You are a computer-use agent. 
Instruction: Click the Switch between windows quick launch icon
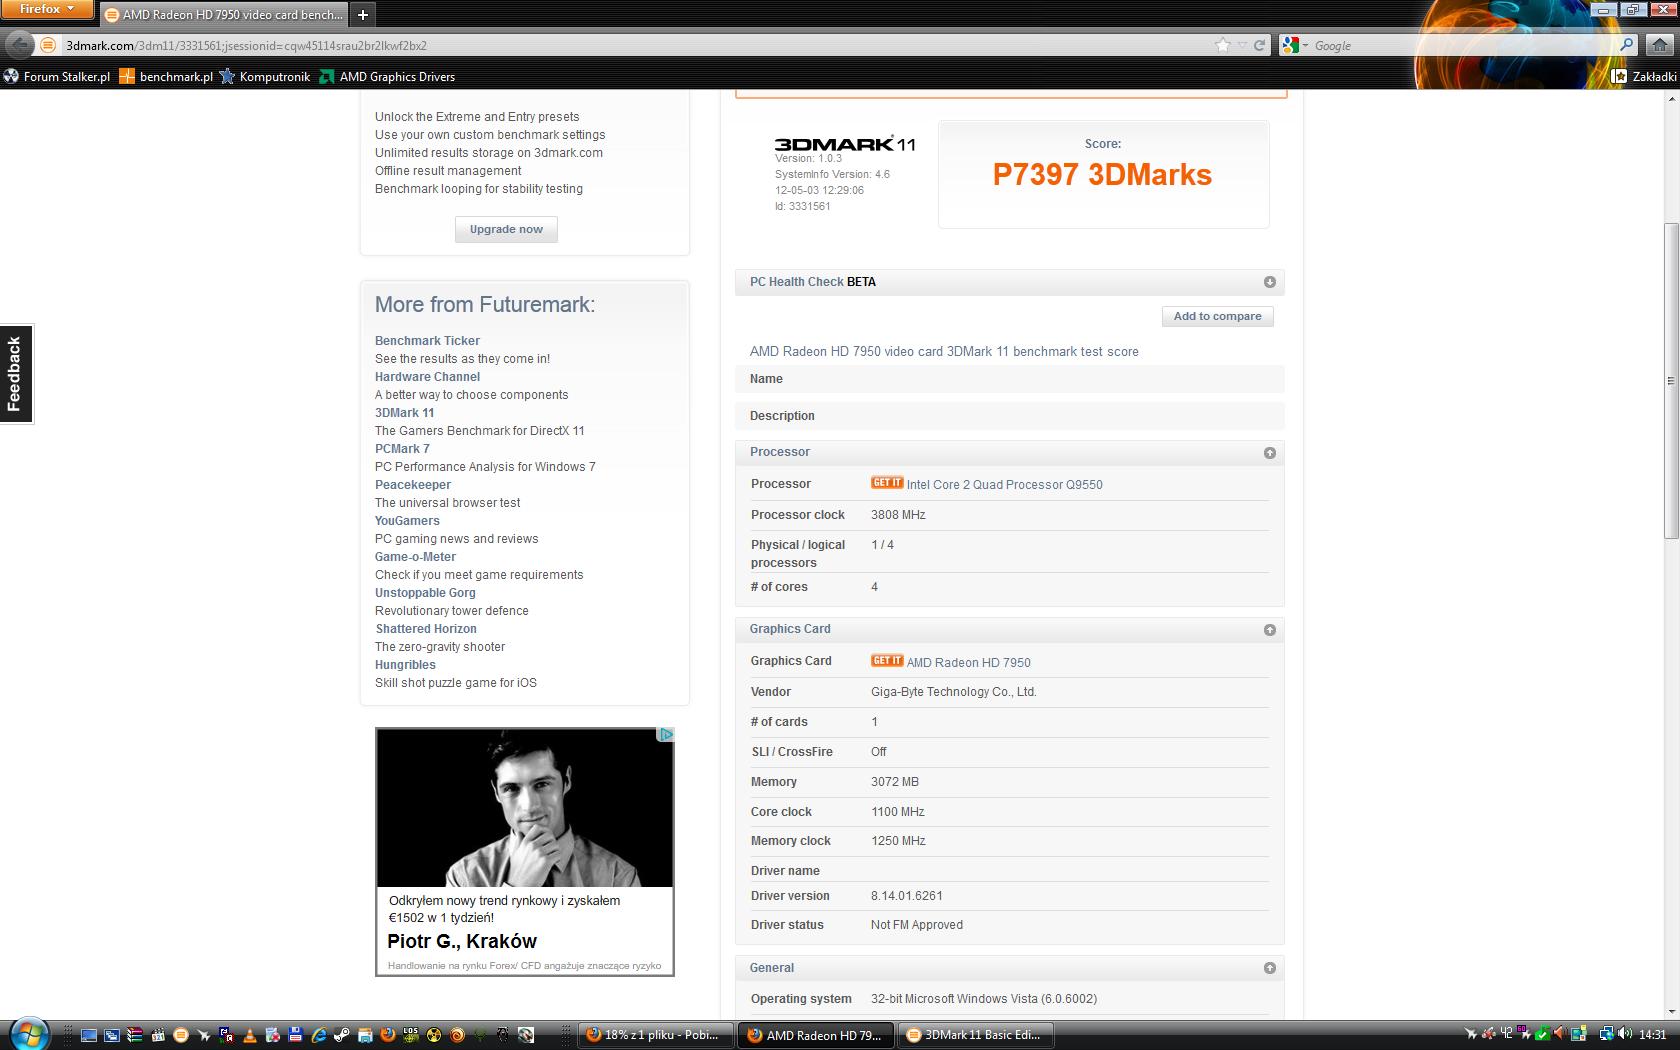(x=112, y=1036)
